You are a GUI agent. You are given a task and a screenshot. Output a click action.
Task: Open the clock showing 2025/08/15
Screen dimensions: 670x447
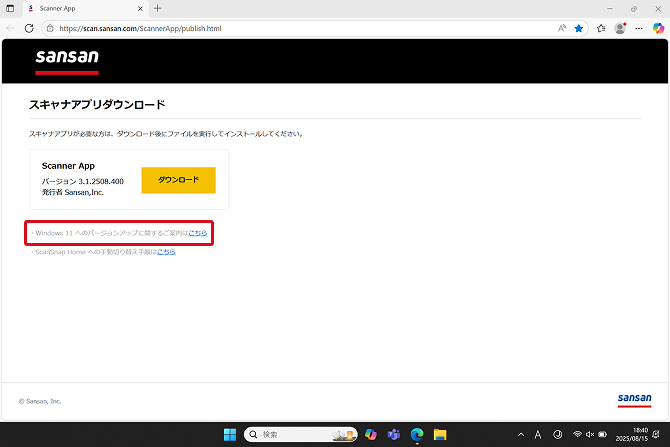632,435
